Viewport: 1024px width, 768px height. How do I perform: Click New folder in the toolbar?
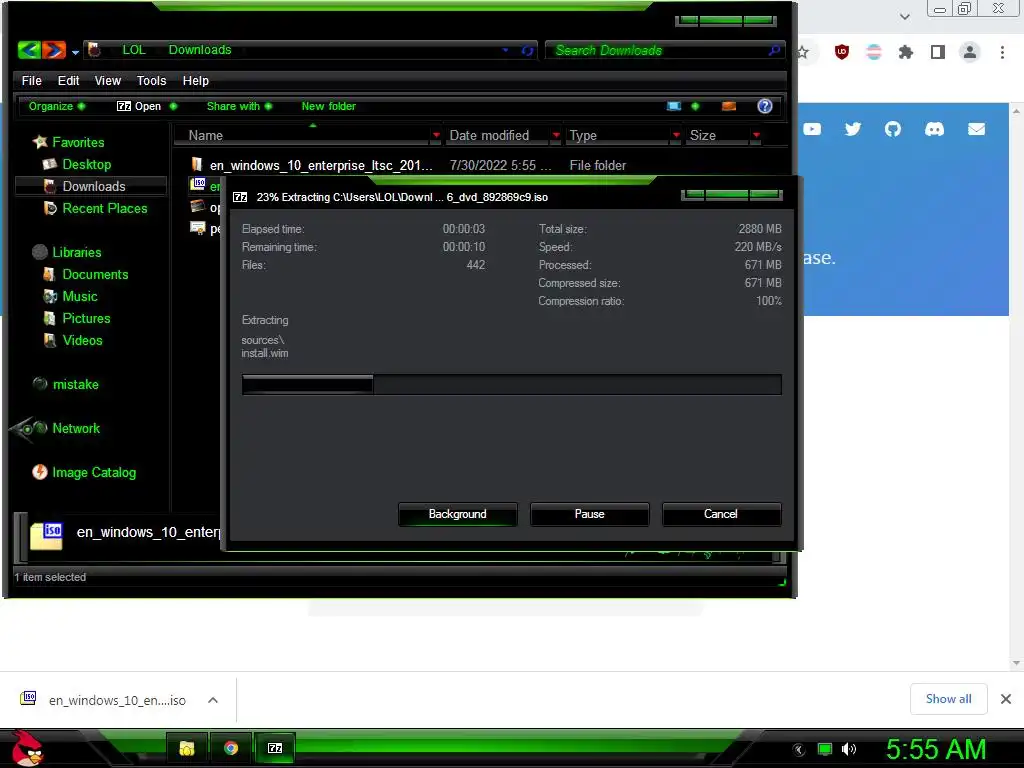(x=328, y=106)
